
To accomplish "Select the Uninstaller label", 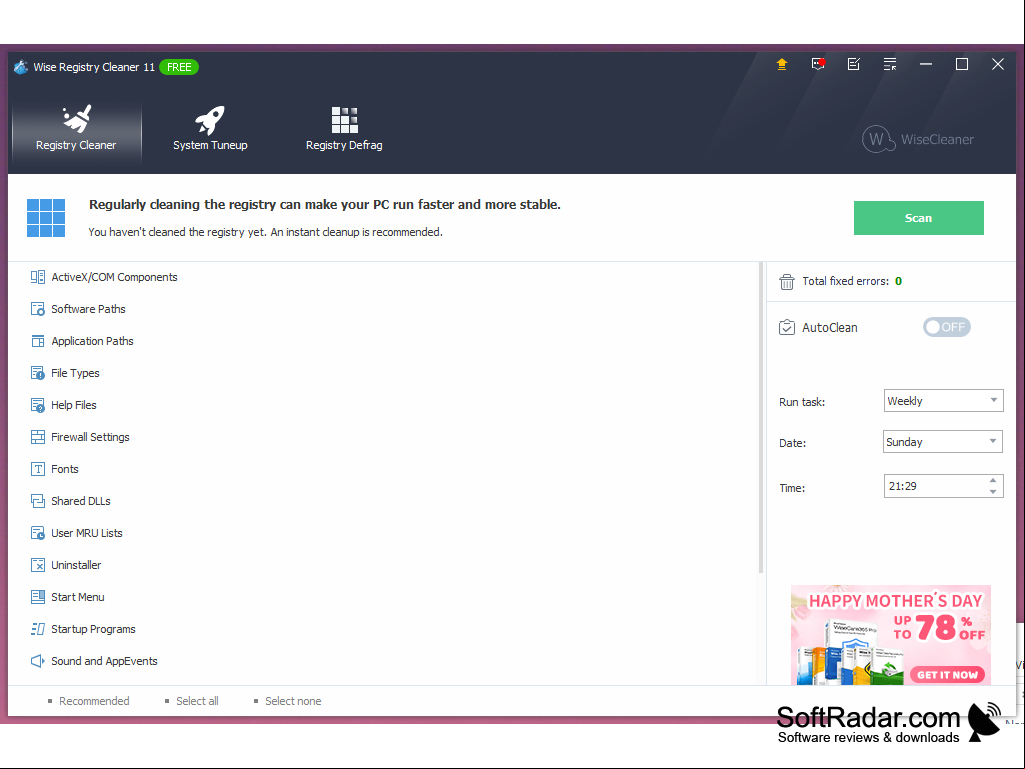I will pos(76,566).
